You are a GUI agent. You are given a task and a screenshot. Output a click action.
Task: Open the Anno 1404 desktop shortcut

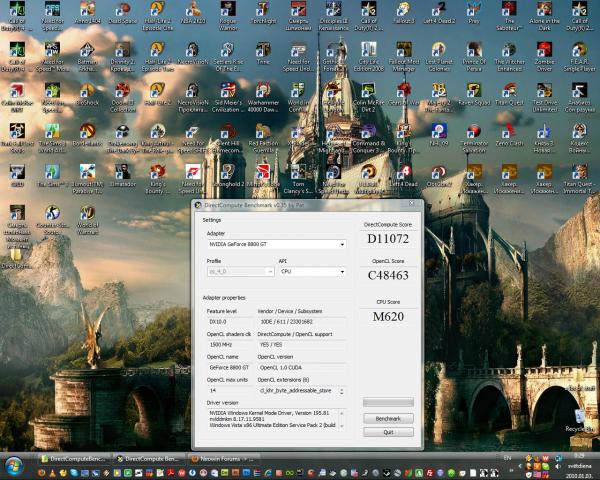click(x=87, y=13)
